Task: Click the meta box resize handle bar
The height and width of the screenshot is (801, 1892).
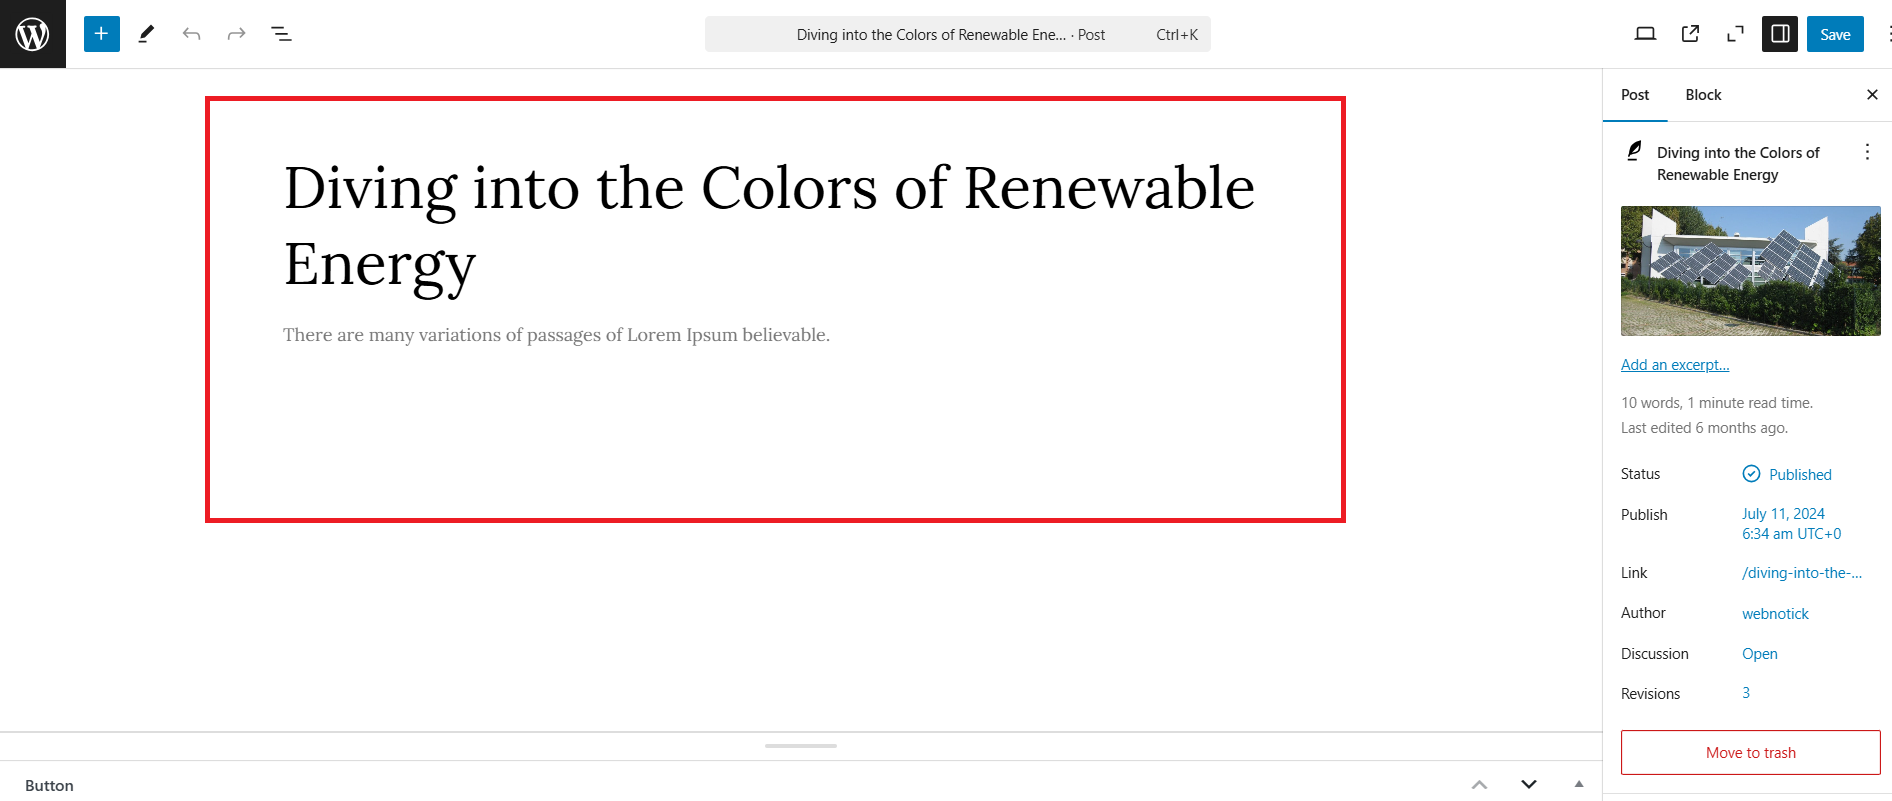Action: (801, 746)
